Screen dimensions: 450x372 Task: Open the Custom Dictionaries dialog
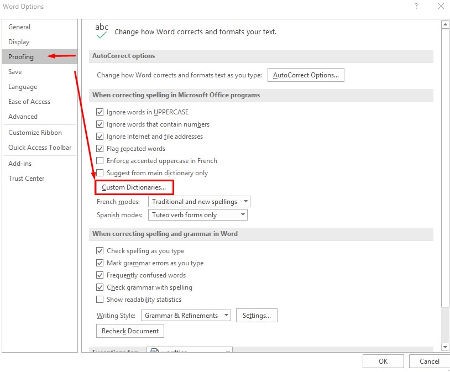click(x=134, y=187)
